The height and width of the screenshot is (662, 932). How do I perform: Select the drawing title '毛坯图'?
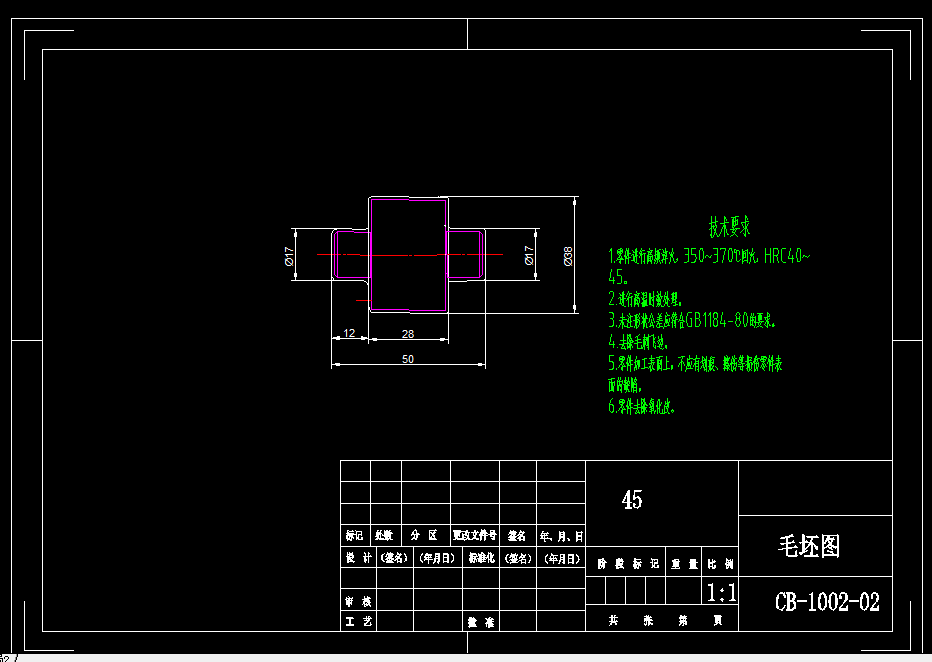809,546
